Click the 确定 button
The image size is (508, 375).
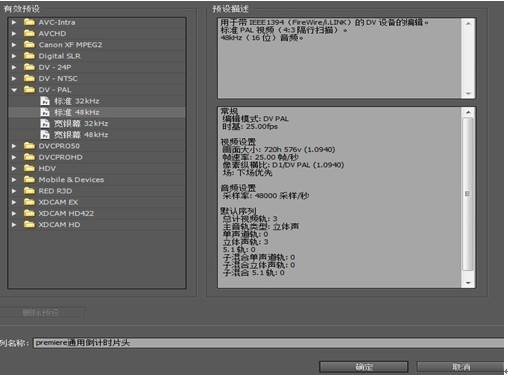tap(364, 367)
